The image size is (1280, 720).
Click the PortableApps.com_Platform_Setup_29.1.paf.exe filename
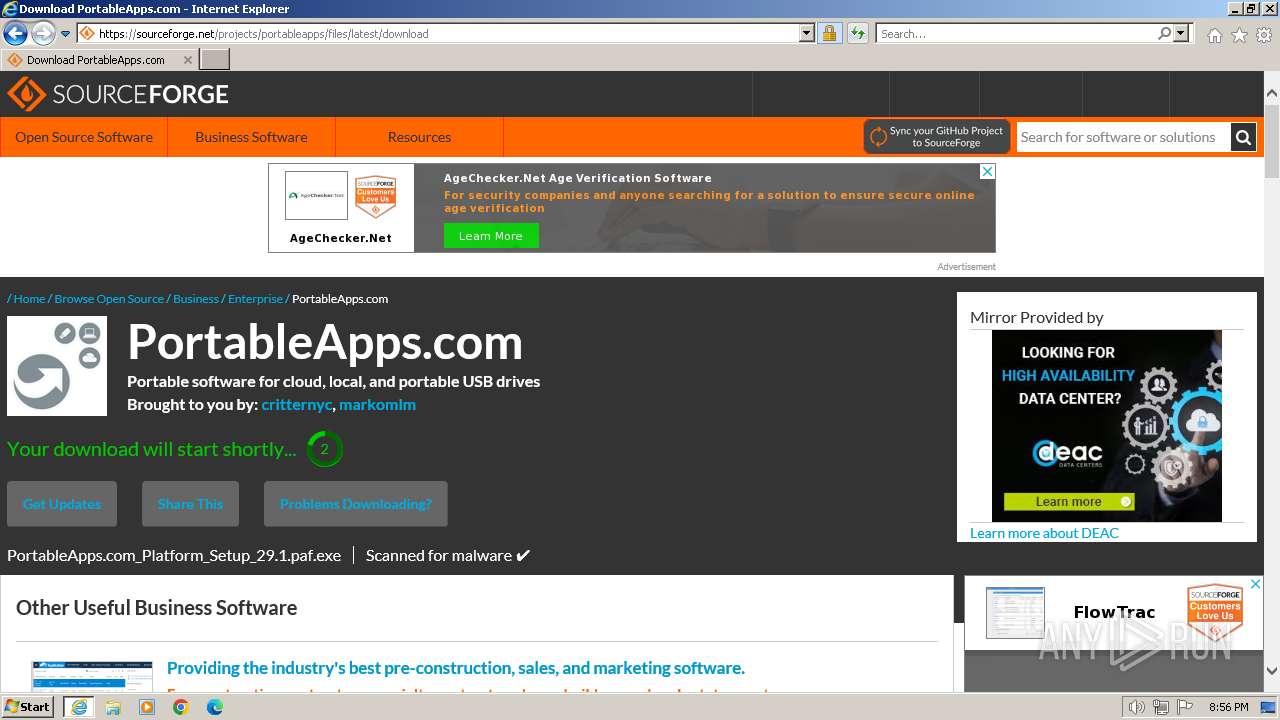174,555
